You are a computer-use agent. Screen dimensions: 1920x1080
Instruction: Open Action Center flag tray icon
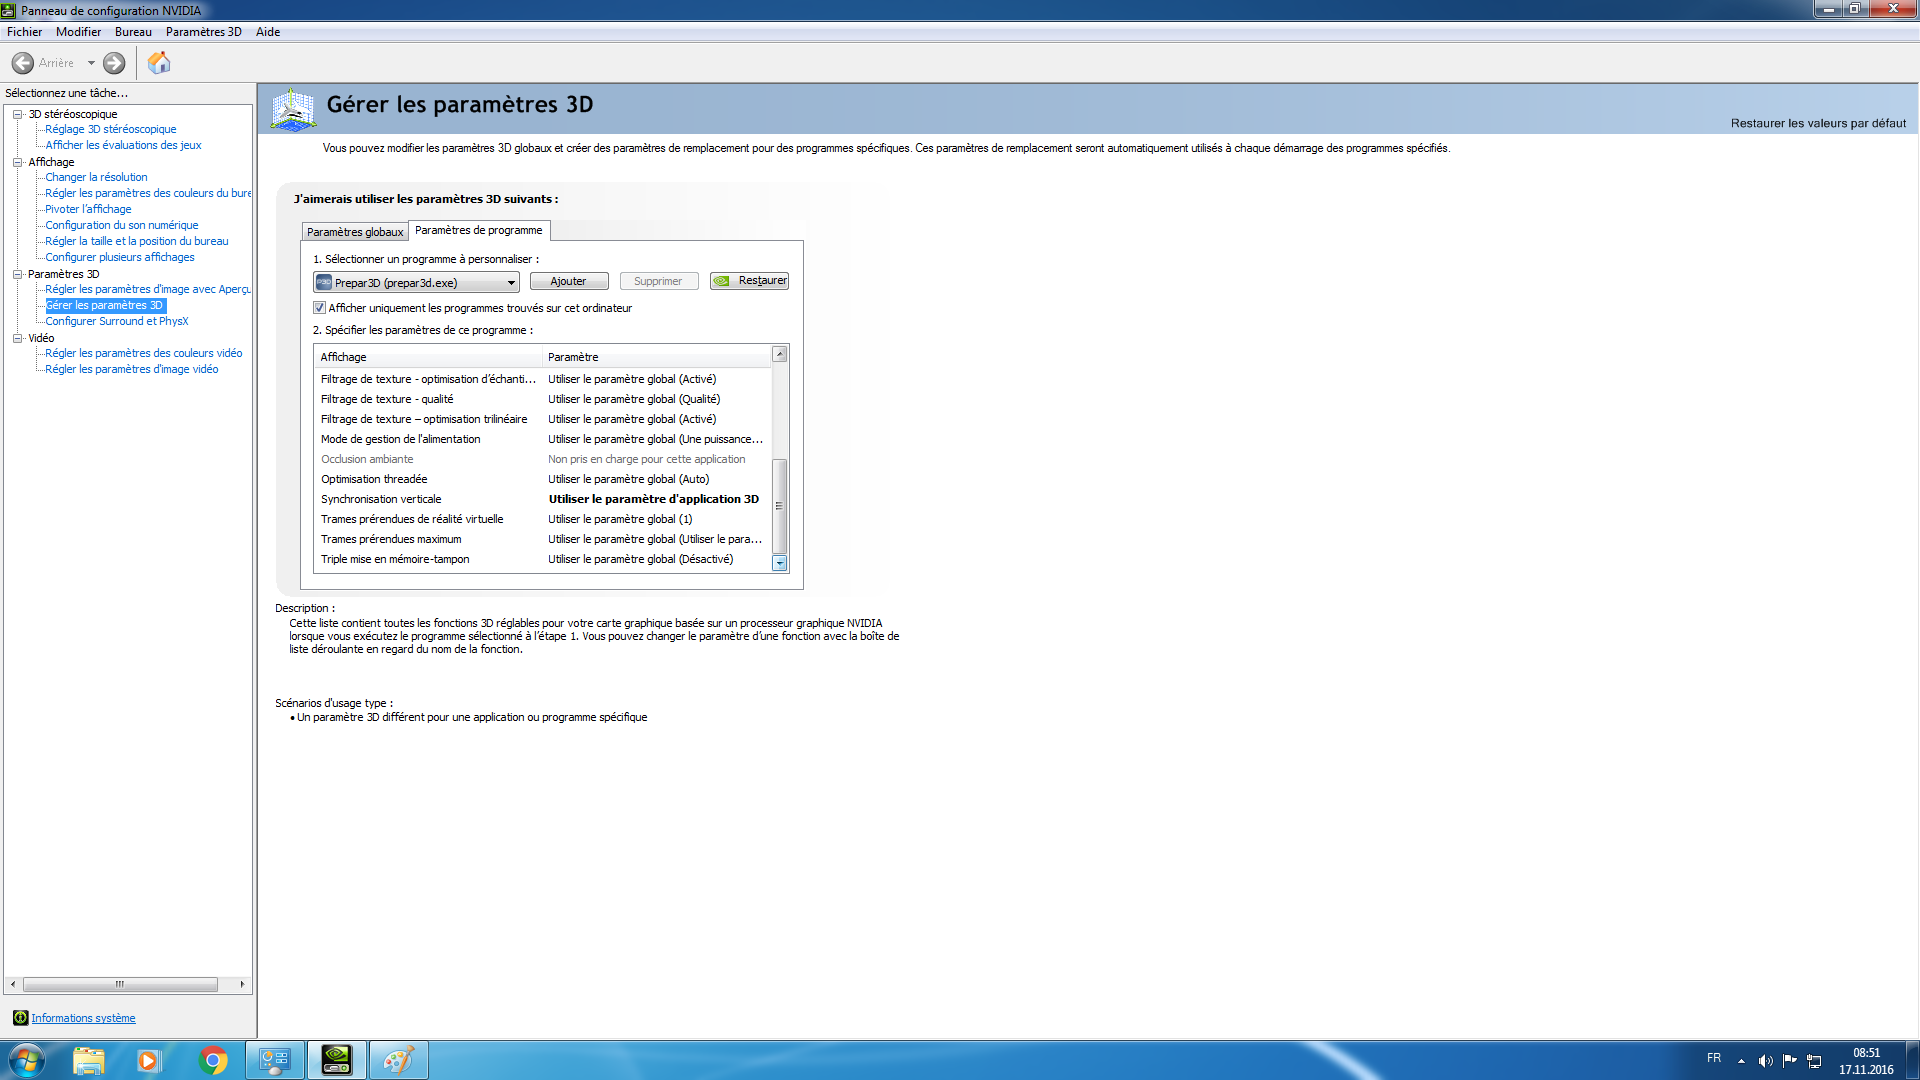click(1790, 1061)
